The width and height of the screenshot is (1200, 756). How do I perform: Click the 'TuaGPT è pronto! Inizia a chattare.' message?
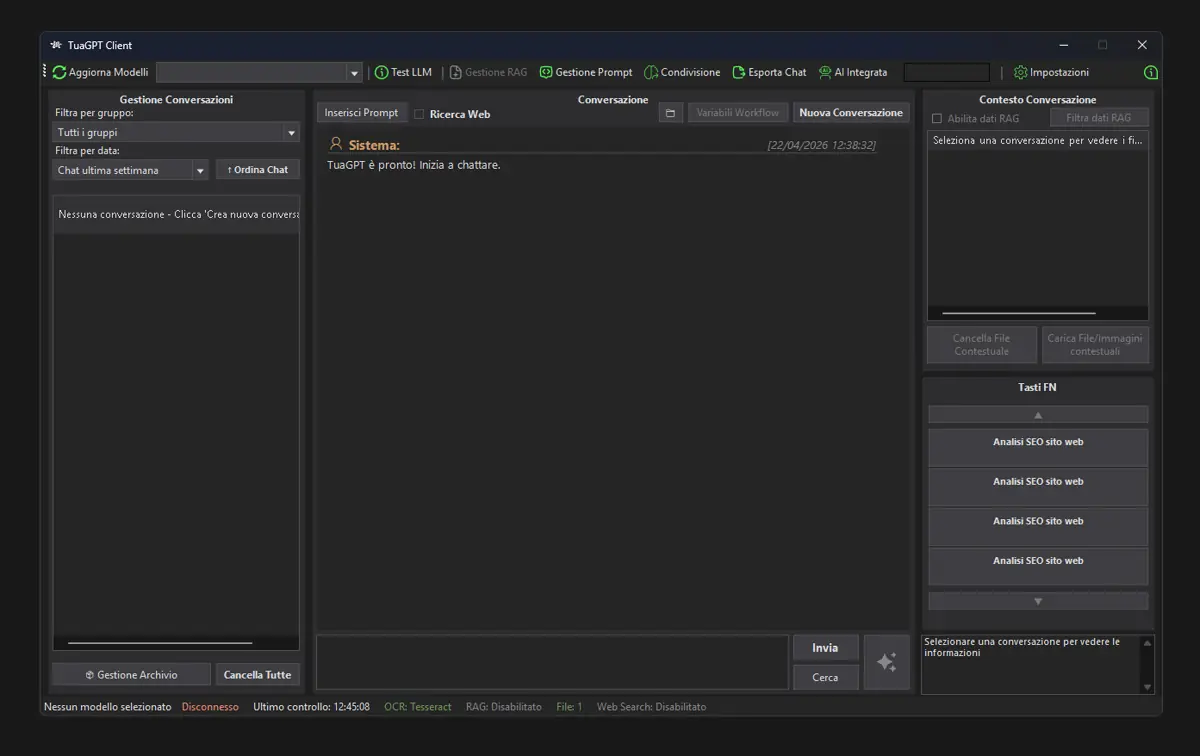[414, 165]
